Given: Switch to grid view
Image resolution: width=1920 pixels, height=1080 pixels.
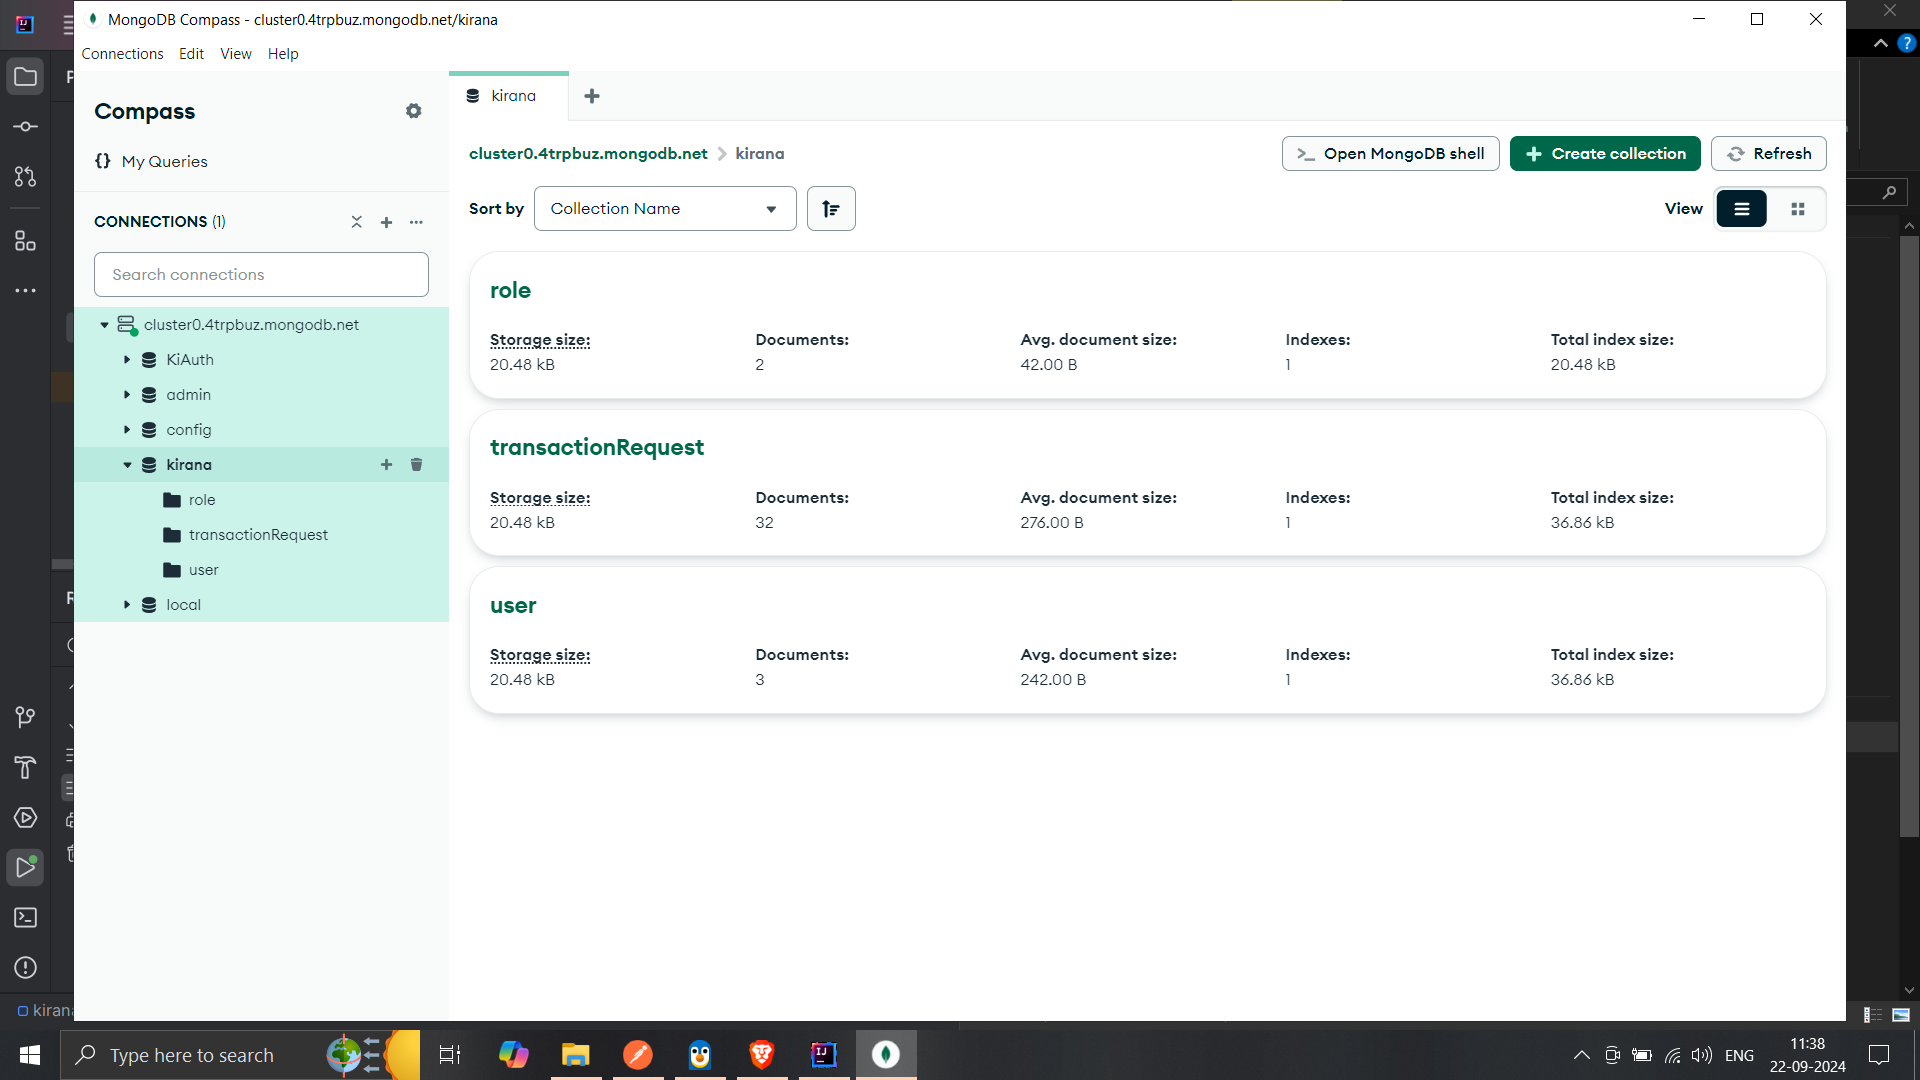Looking at the screenshot, I should coord(1797,208).
